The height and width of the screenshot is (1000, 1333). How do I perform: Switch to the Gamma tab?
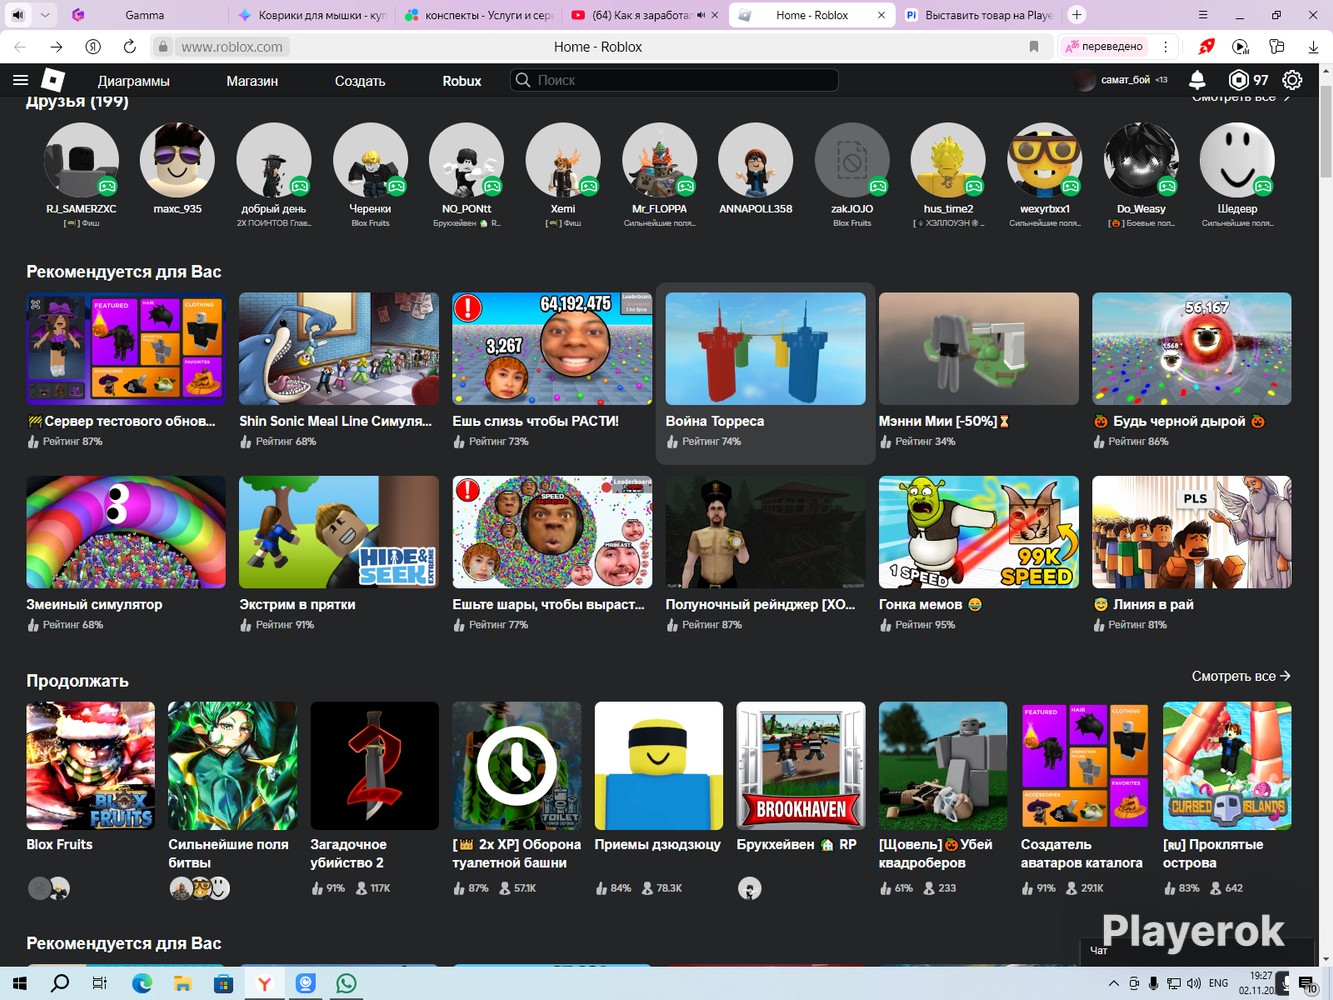pyautogui.click(x=144, y=15)
